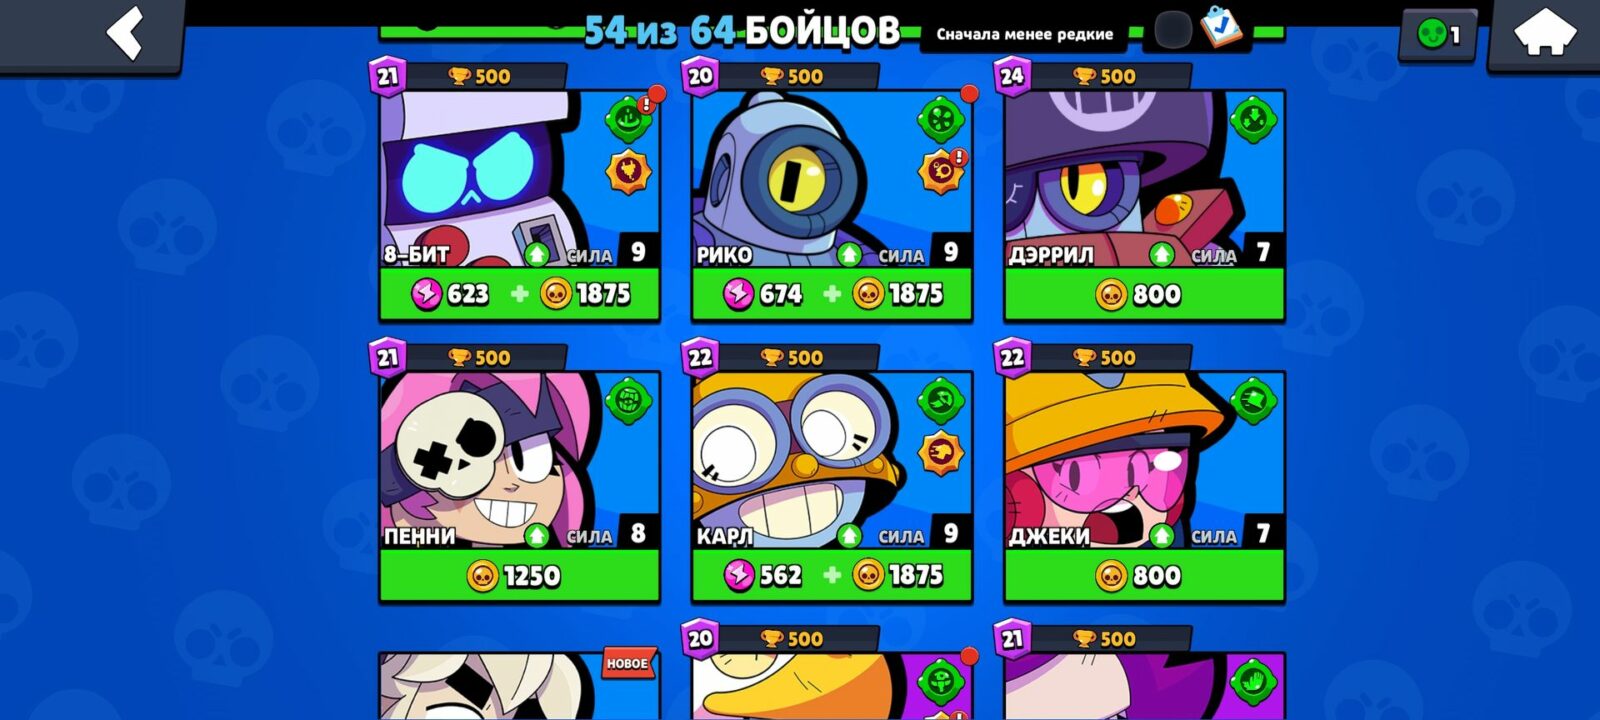The image size is (1600, 720).
Task: Open the new brawler marked НОВОЕ
Action: (x=520, y=687)
